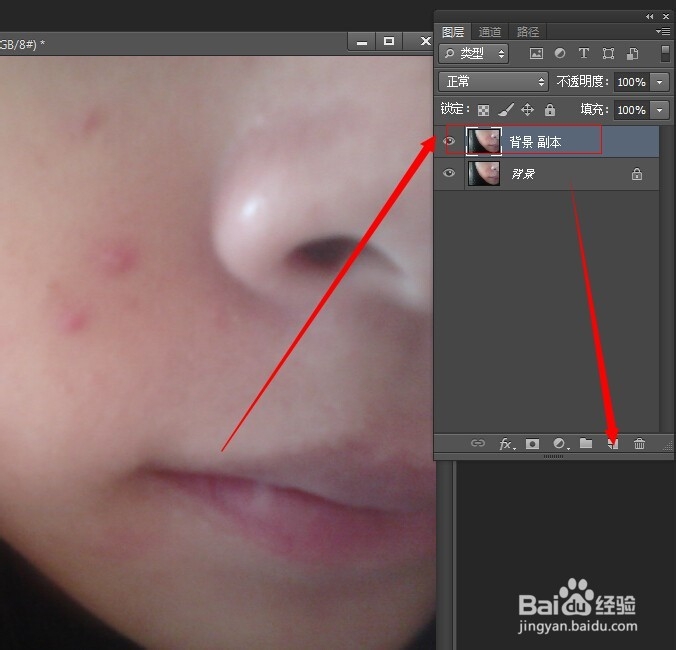
Task: Switch to the 通道 tab
Action: (x=490, y=32)
